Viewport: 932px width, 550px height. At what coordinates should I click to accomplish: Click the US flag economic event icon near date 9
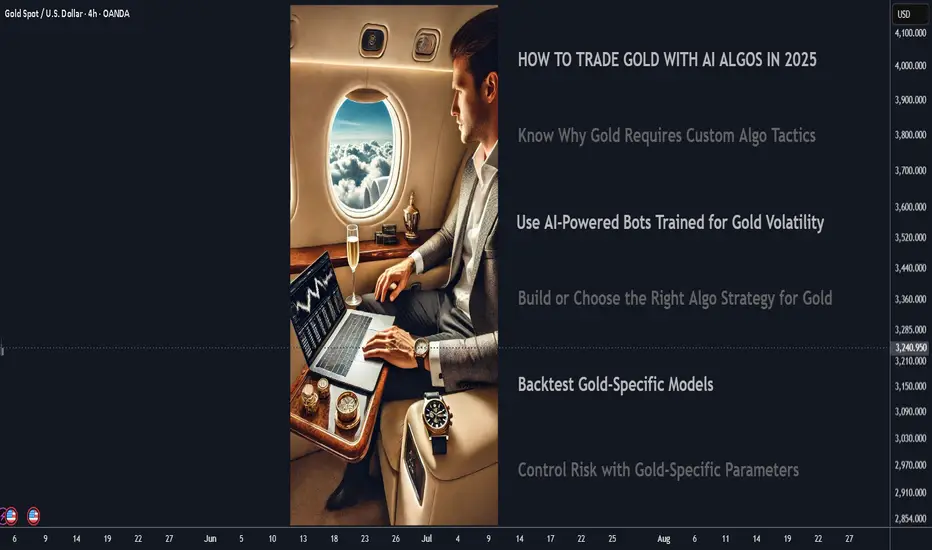pyautogui.click(x=33, y=516)
